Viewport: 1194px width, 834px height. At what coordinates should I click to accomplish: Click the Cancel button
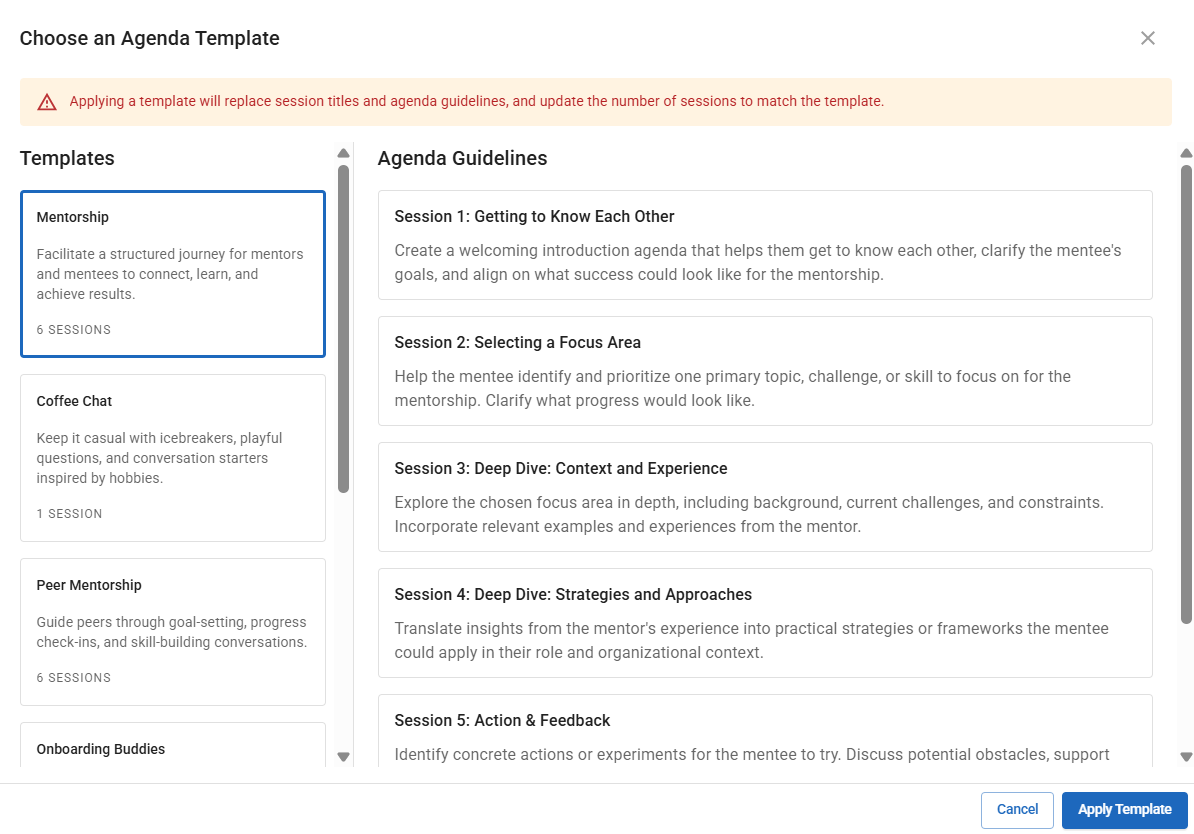point(1017,809)
